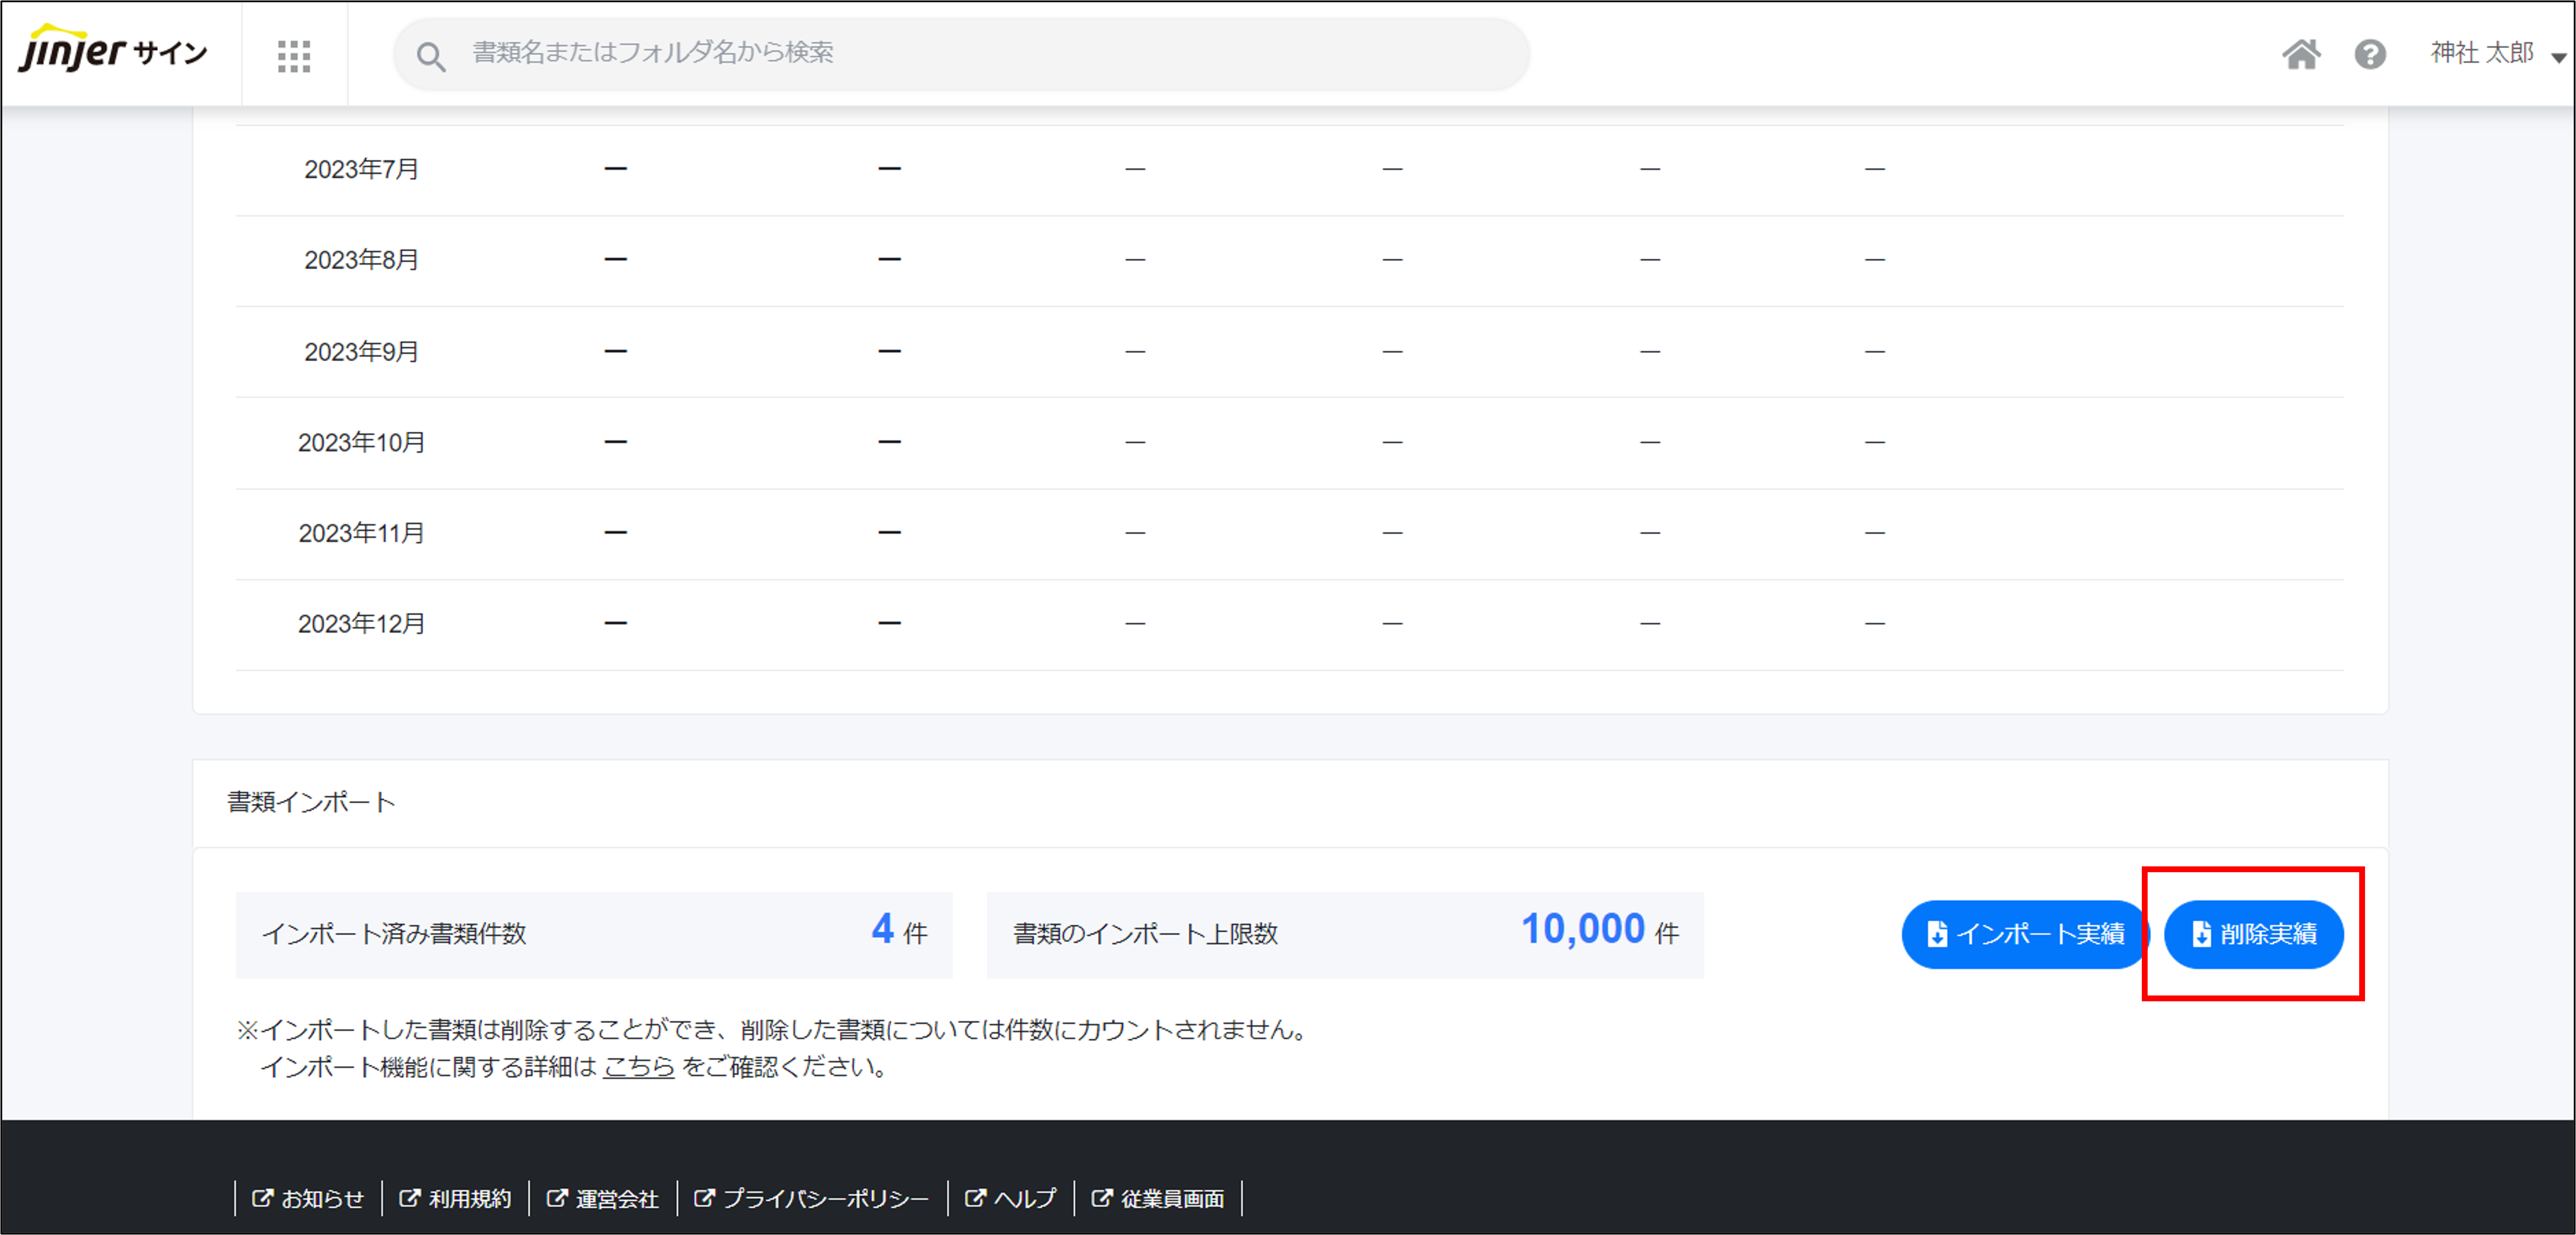Go to home via house icon

(x=2300, y=54)
